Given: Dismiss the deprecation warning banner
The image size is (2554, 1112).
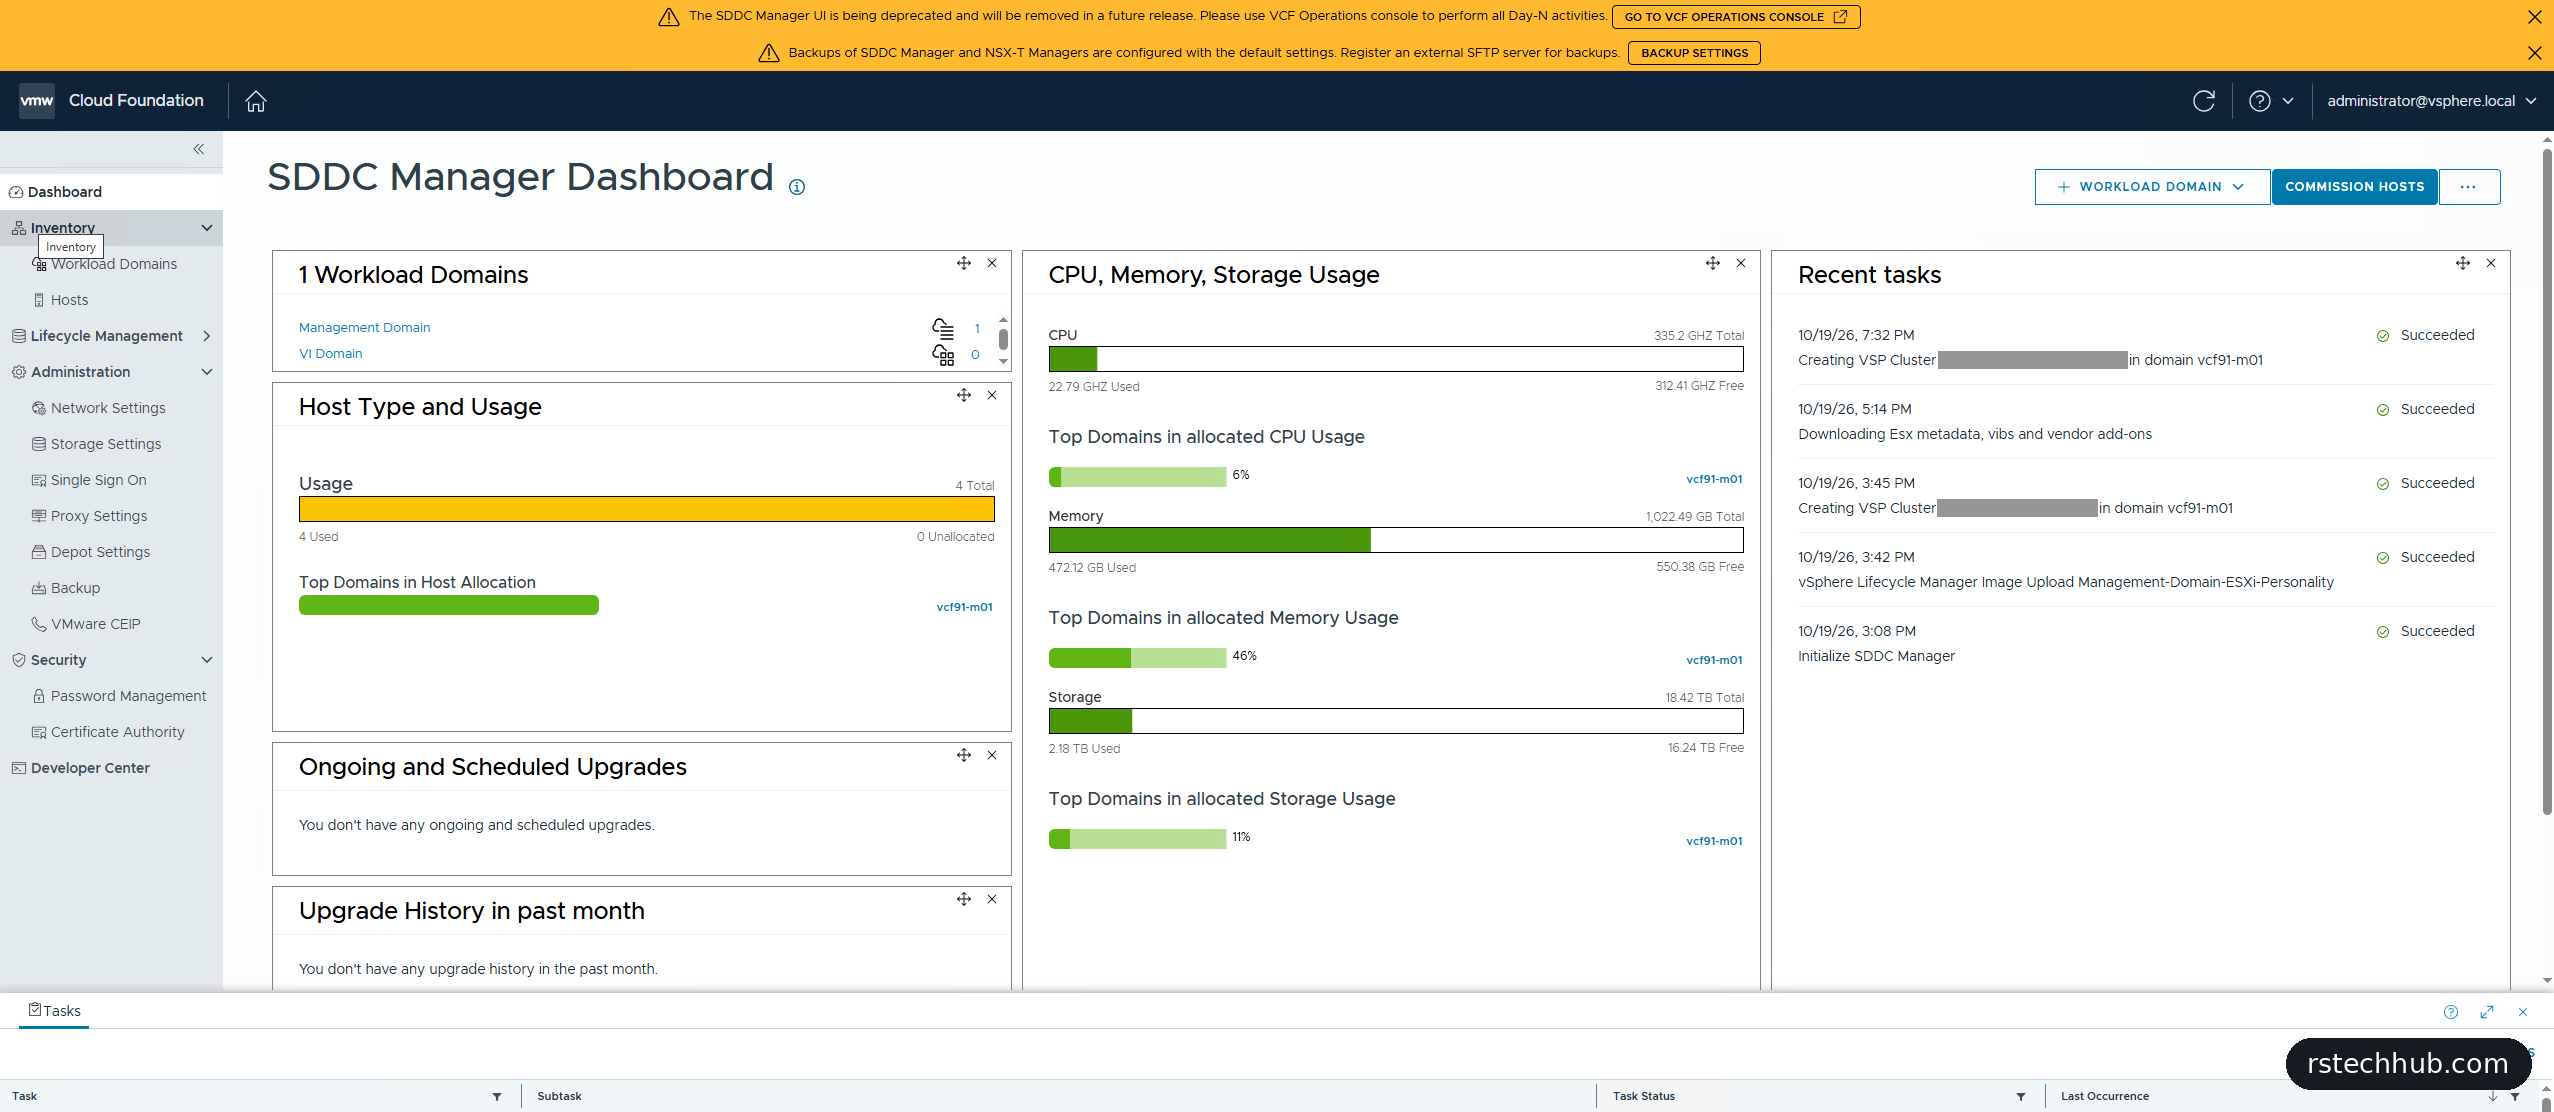Looking at the screenshot, I should point(2534,17).
